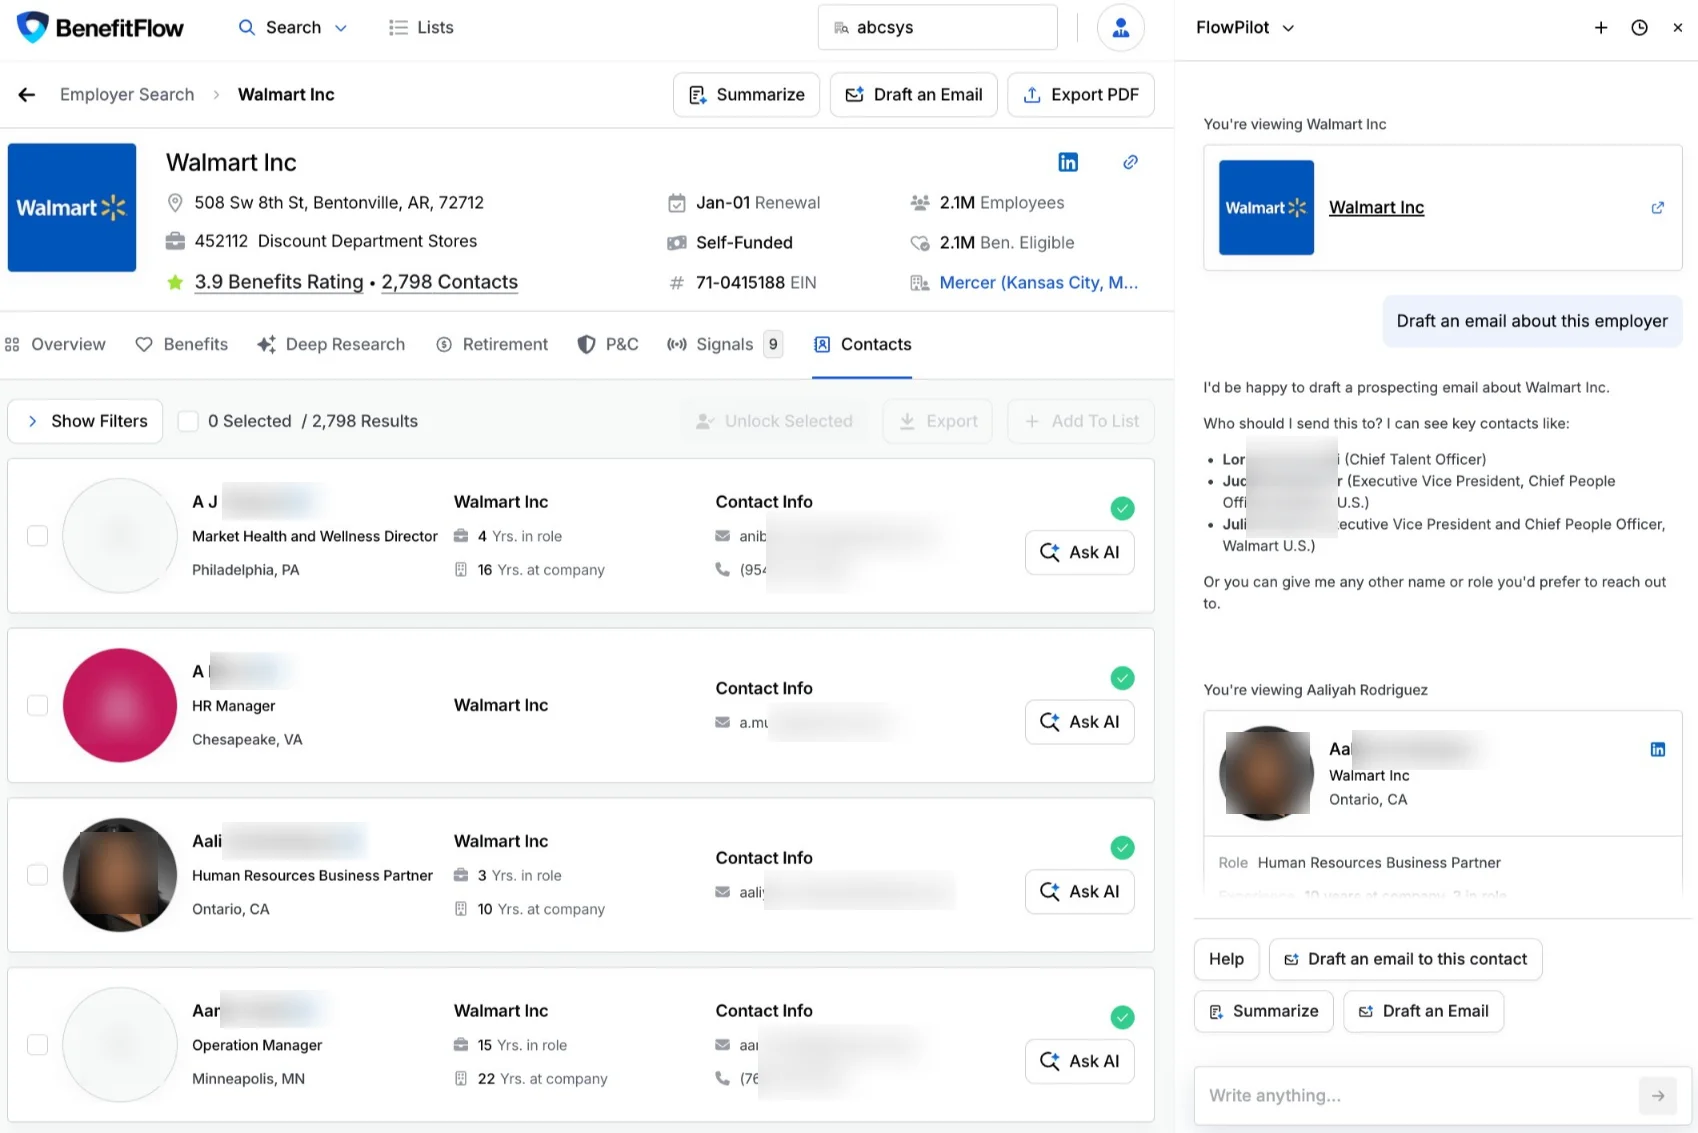The image size is (1698, 1133).
Task: Navigate to Employer Search breadcrumb
Action: 127,94
